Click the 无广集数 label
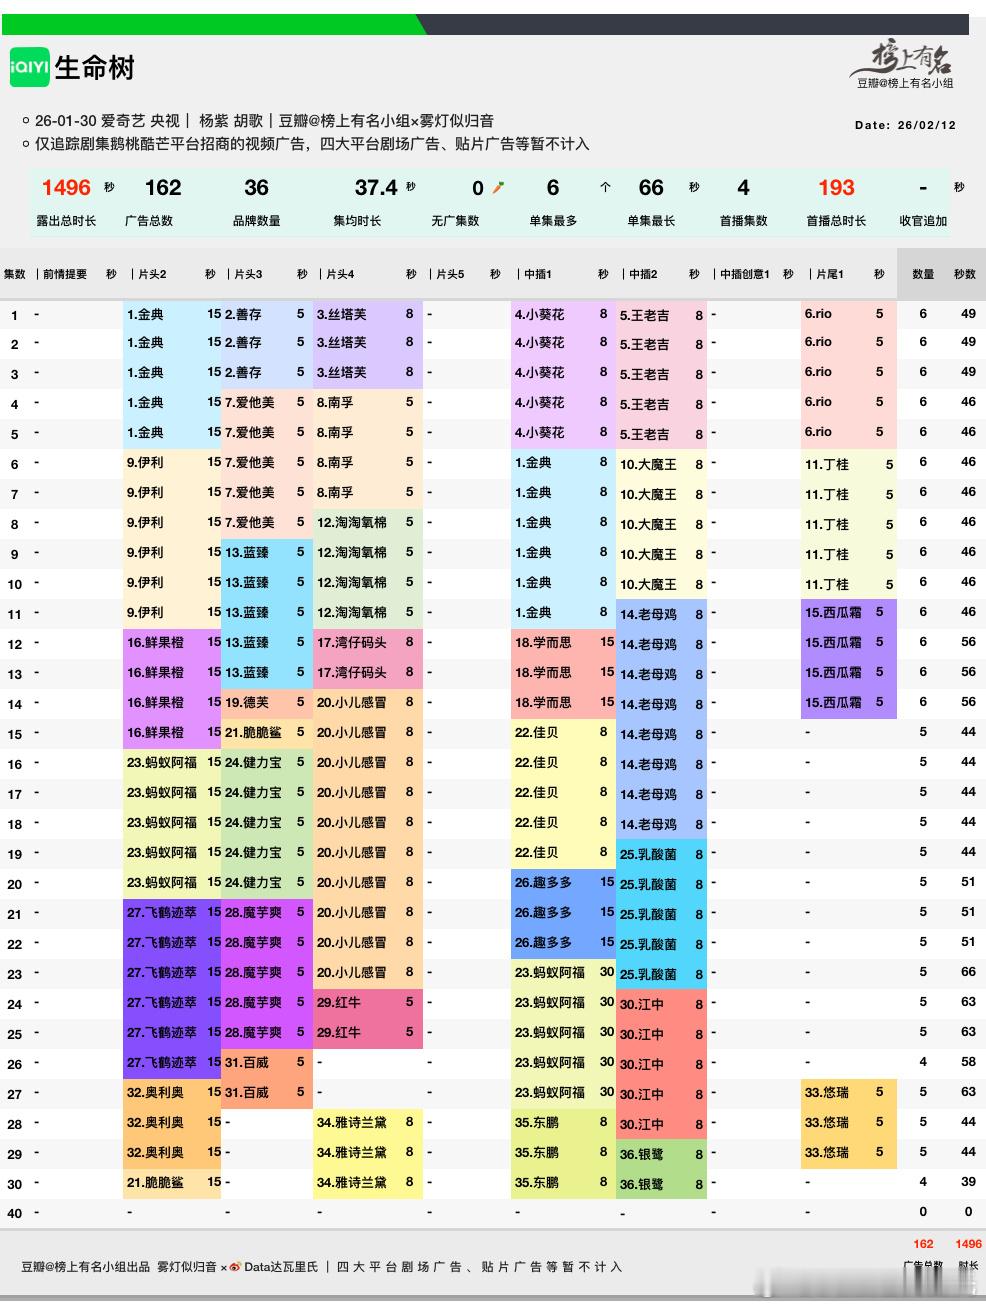 point(455,221)
